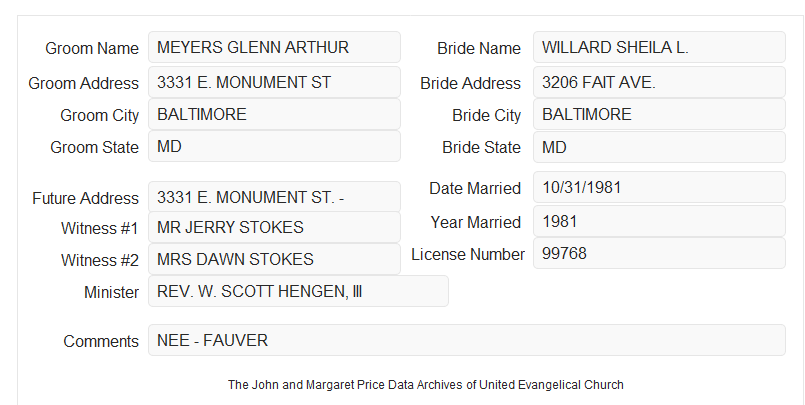Screen dimensions: 805x405
Task: Select the Future Address text field
Action: click(274, 197)
